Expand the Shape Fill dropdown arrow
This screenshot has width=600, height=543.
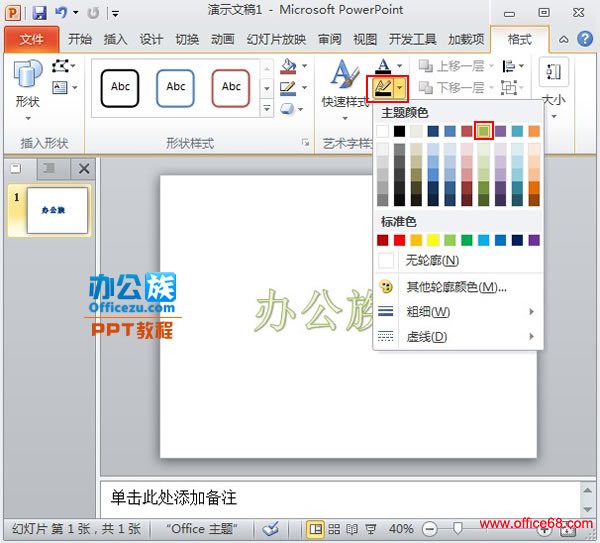pos(305,66)
